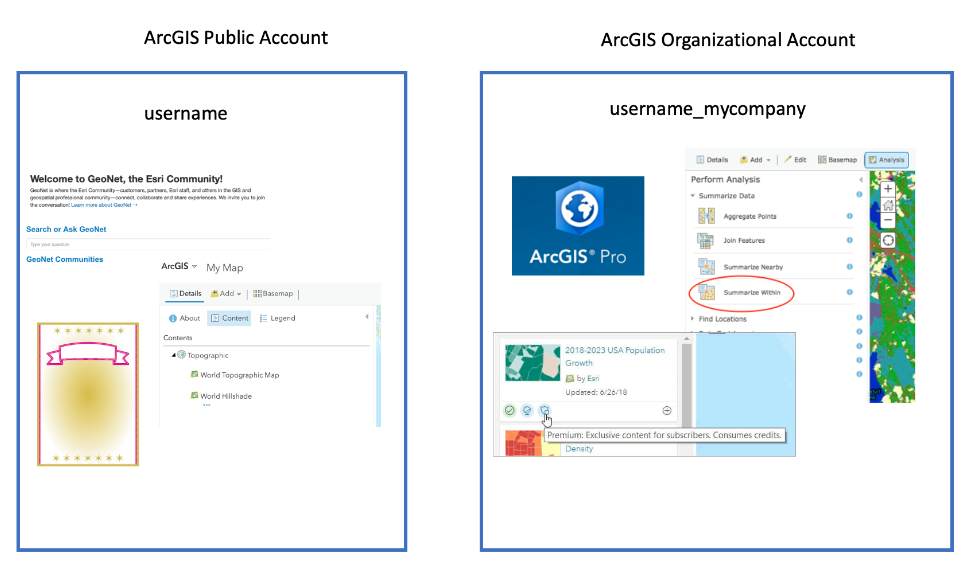This screenshot has width=972, height=571.
Task: Click the Topographic basemap globe icon
Action: click(182, 355)
